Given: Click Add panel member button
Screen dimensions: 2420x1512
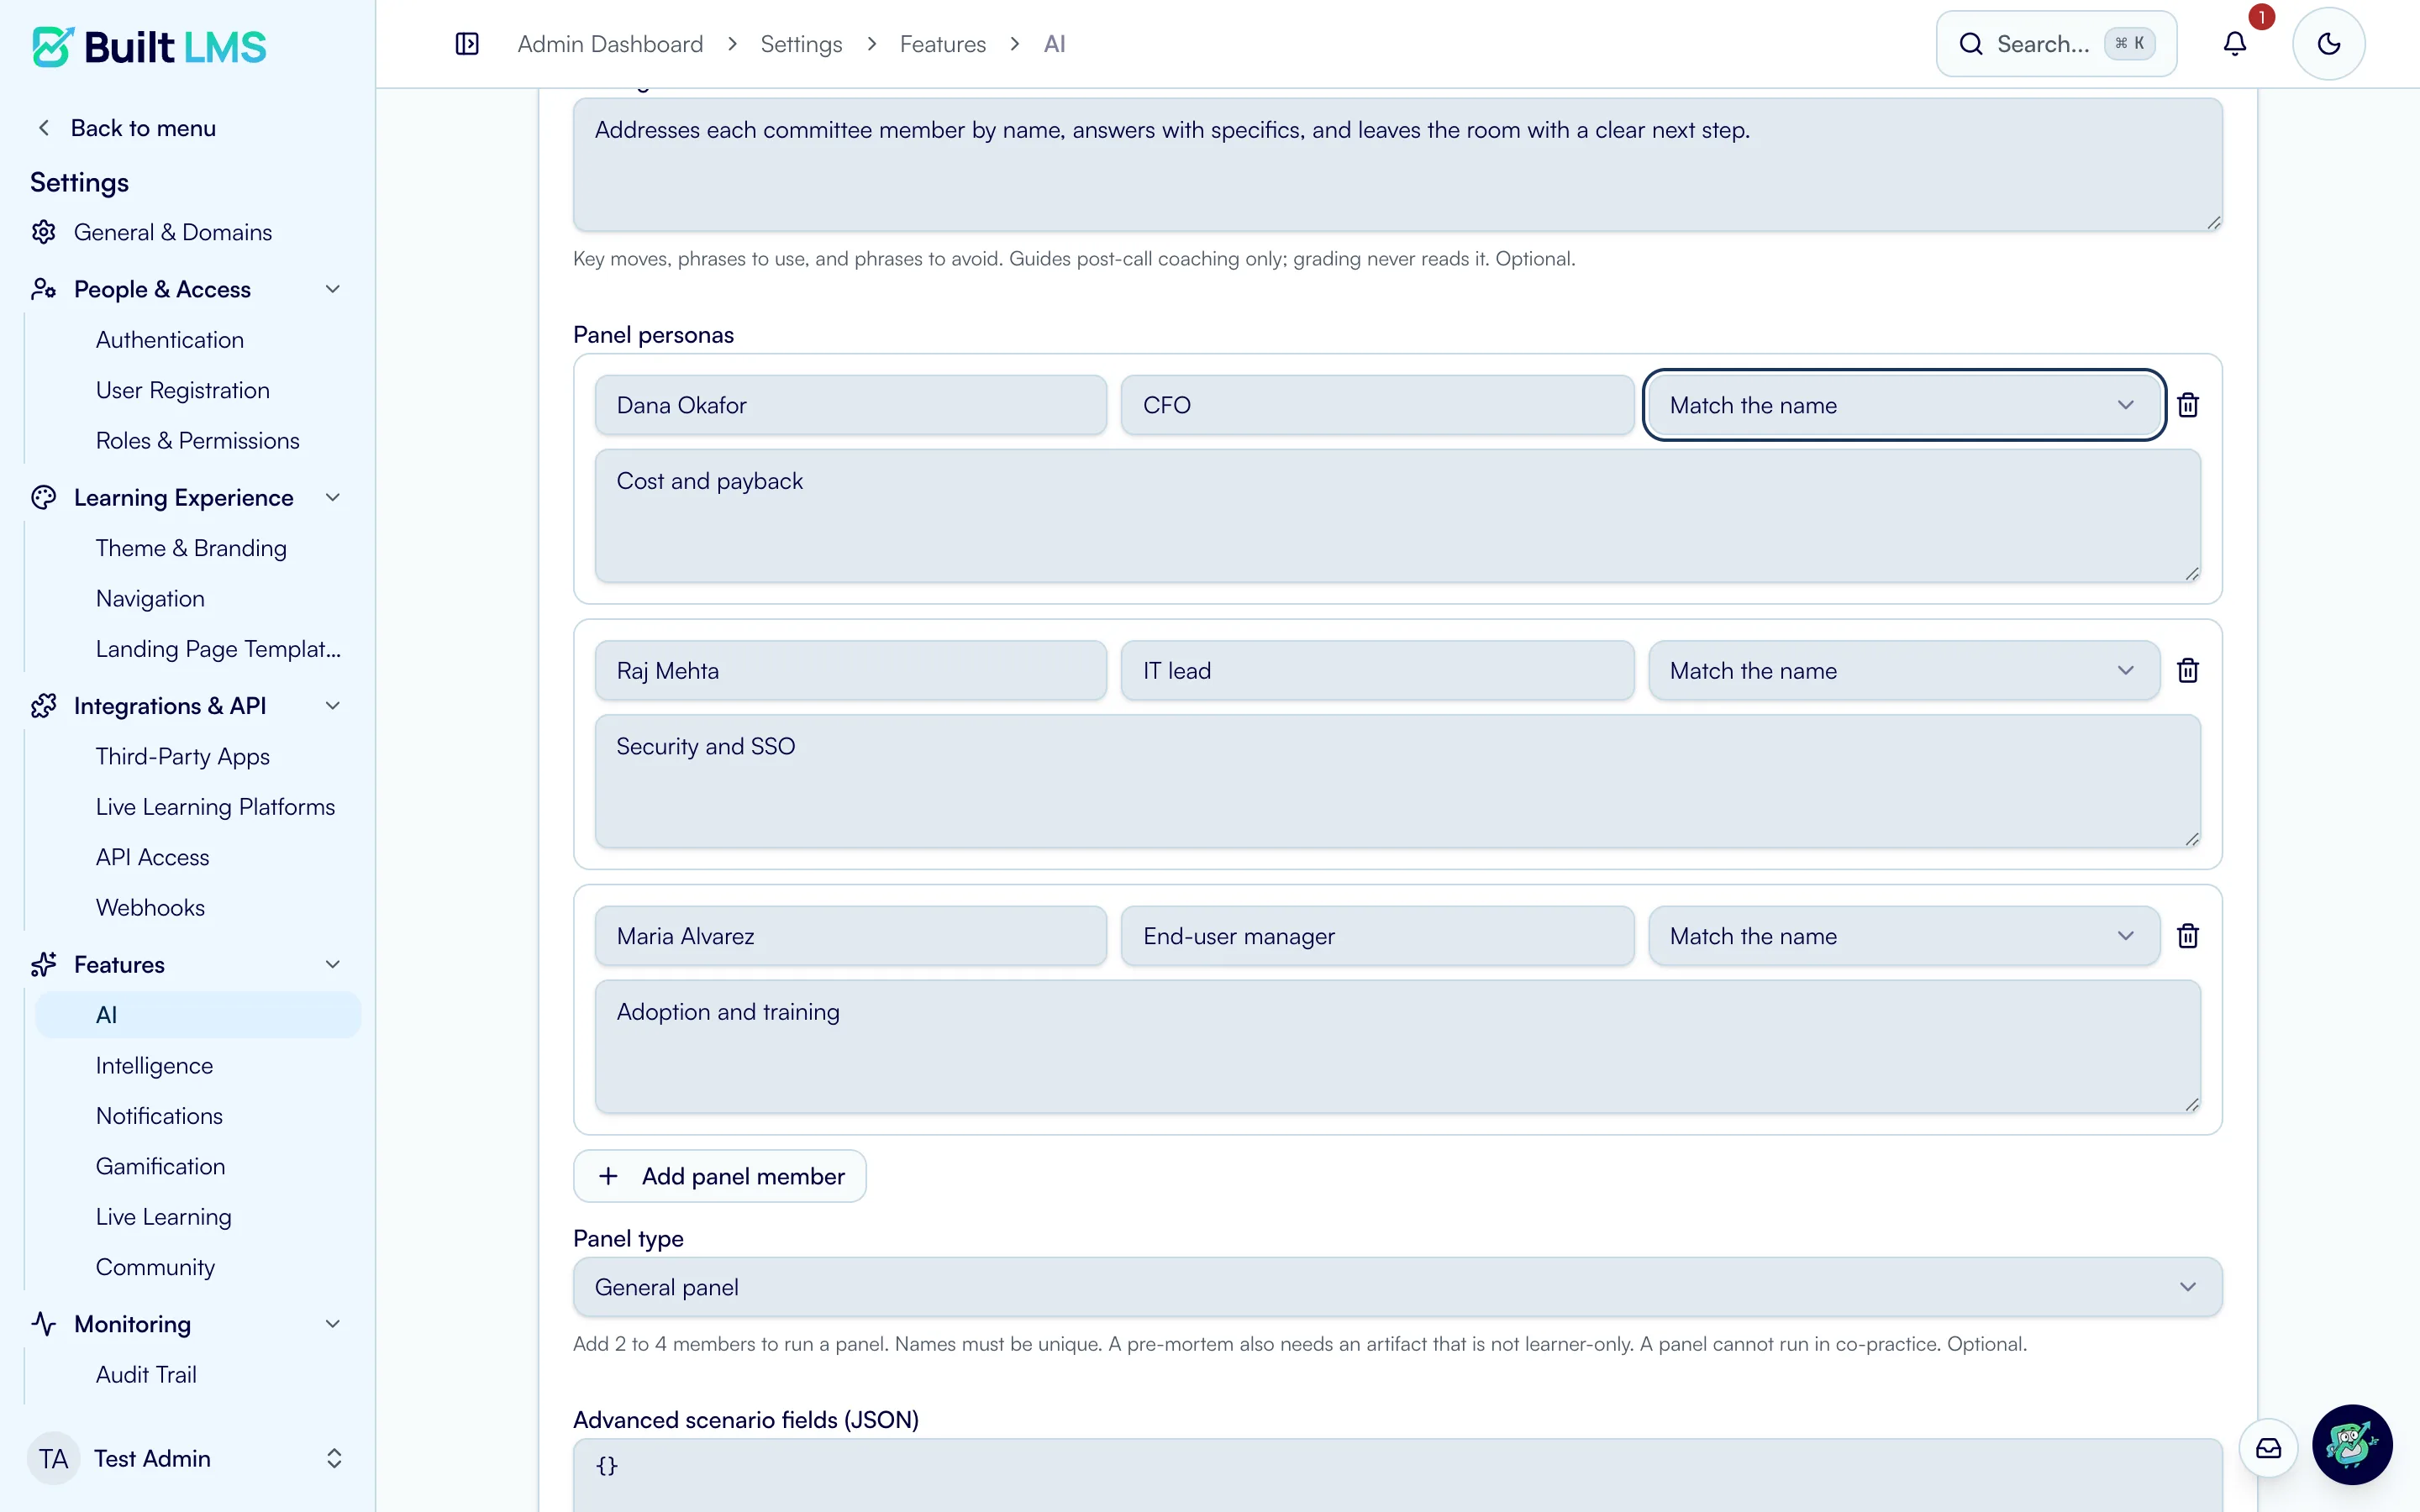Looking at the screenshot, I should click(x=720, y=1176).
